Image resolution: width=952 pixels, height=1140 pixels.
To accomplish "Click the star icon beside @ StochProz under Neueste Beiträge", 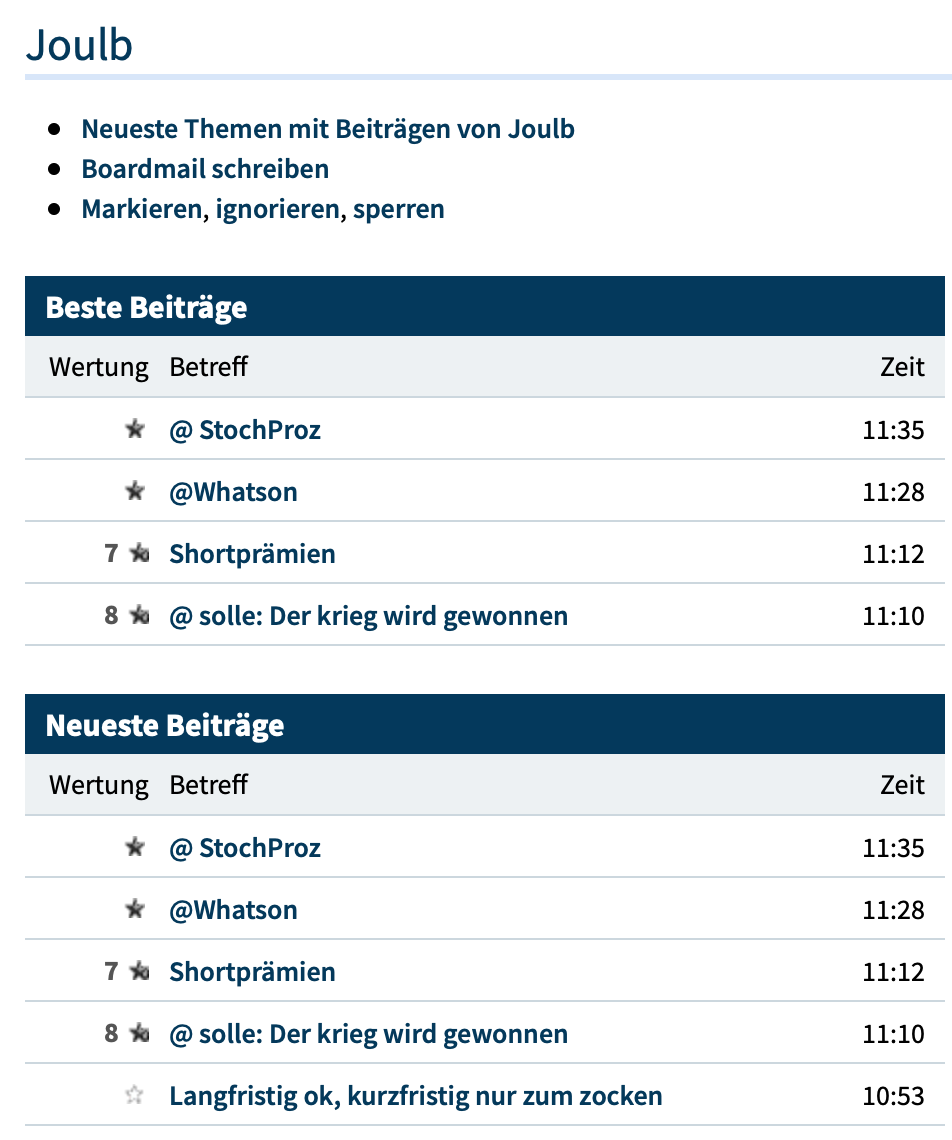I will tap(136, 847).
